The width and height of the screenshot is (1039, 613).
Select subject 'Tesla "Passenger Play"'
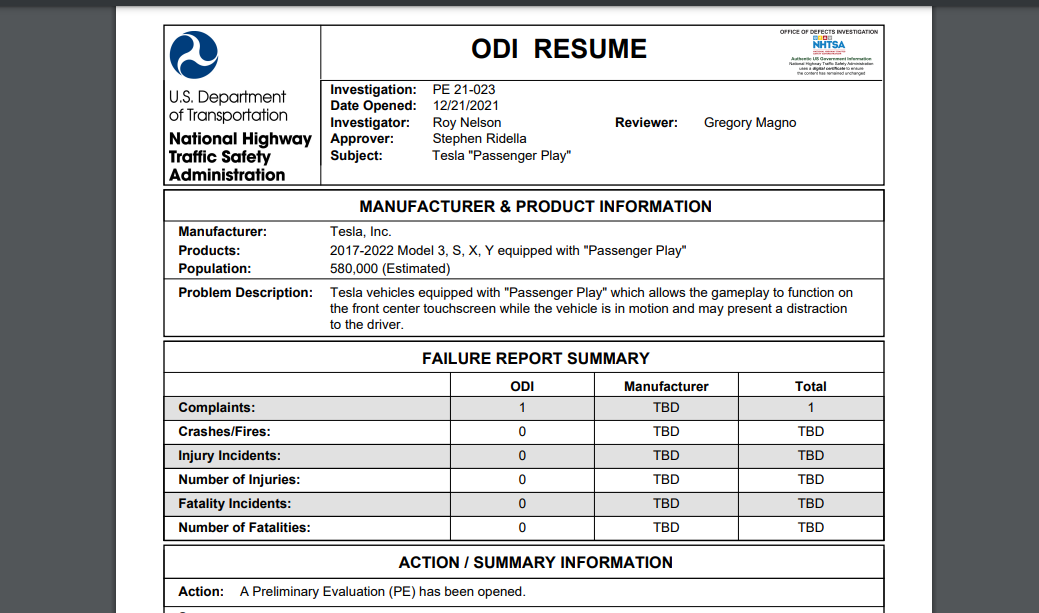pos(502,156)
